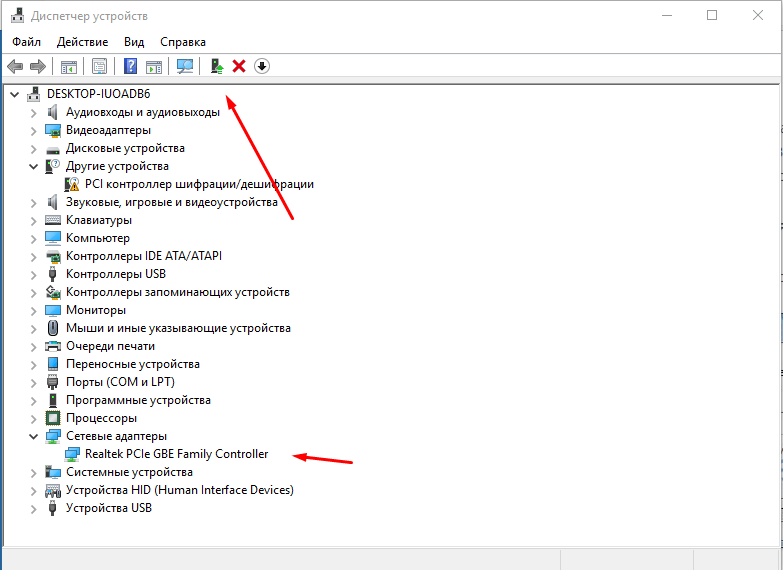This screenshot has height=570, width=783.
Task: Toggle the console tree toolbar icon
Action: tap(68, 66)
